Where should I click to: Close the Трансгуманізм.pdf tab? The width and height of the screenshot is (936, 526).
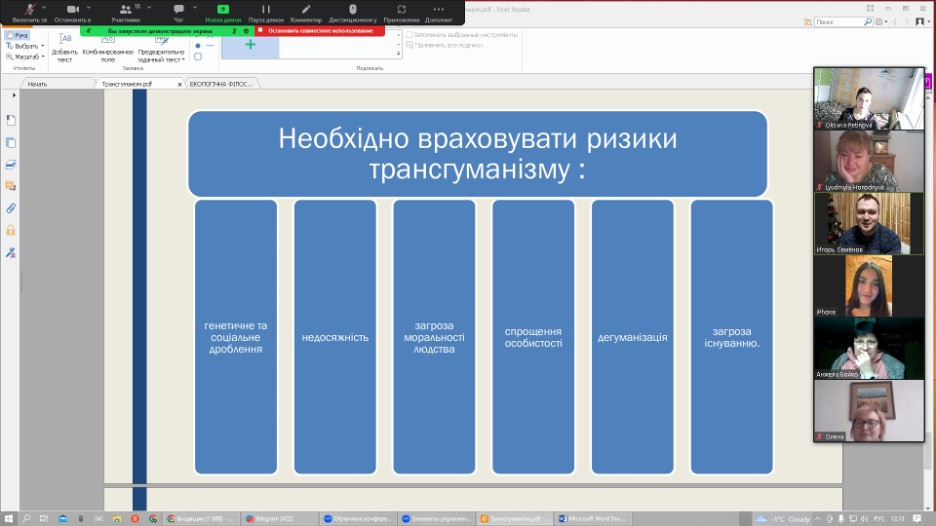[180, 85]
